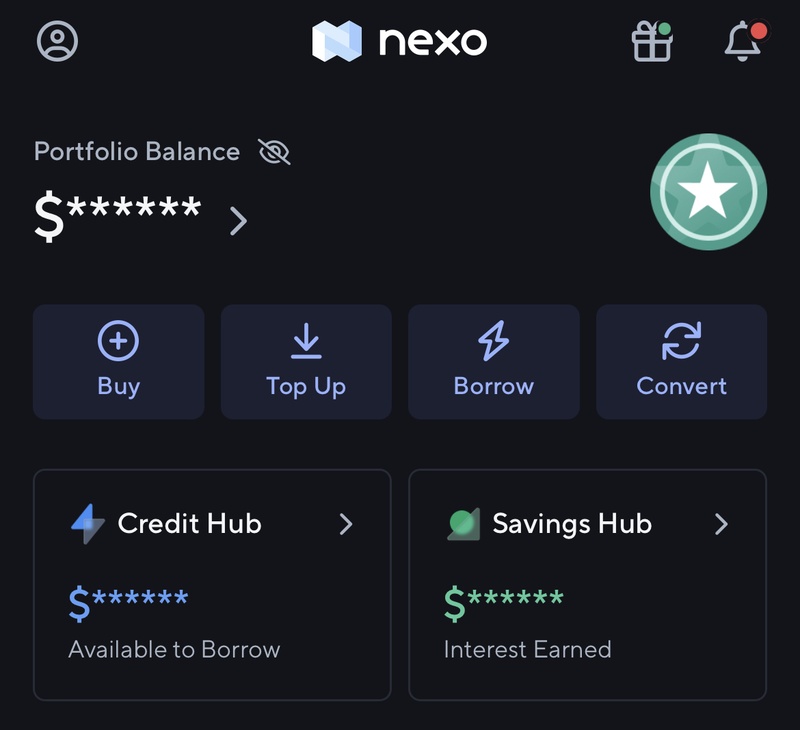
Task: Click the Credit Hub lightning icon
Action: click(88, 524)
